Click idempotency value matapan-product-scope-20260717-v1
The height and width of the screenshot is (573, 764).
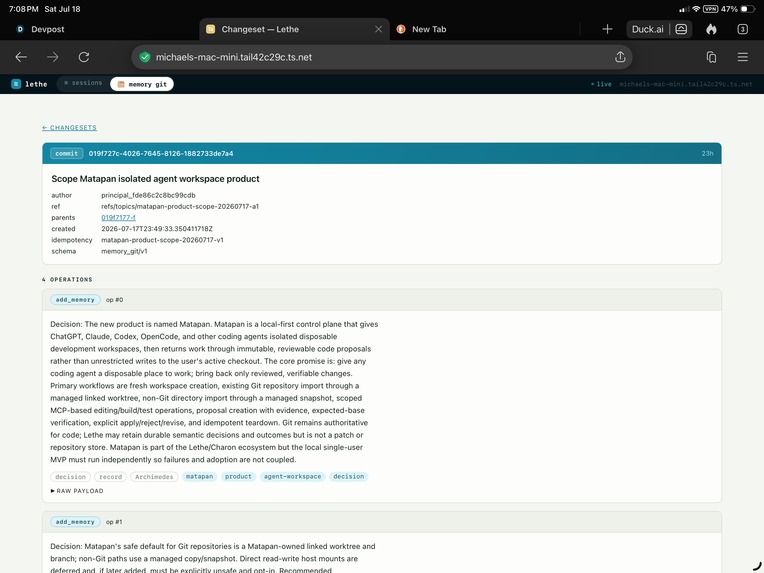tap(162, 240)
